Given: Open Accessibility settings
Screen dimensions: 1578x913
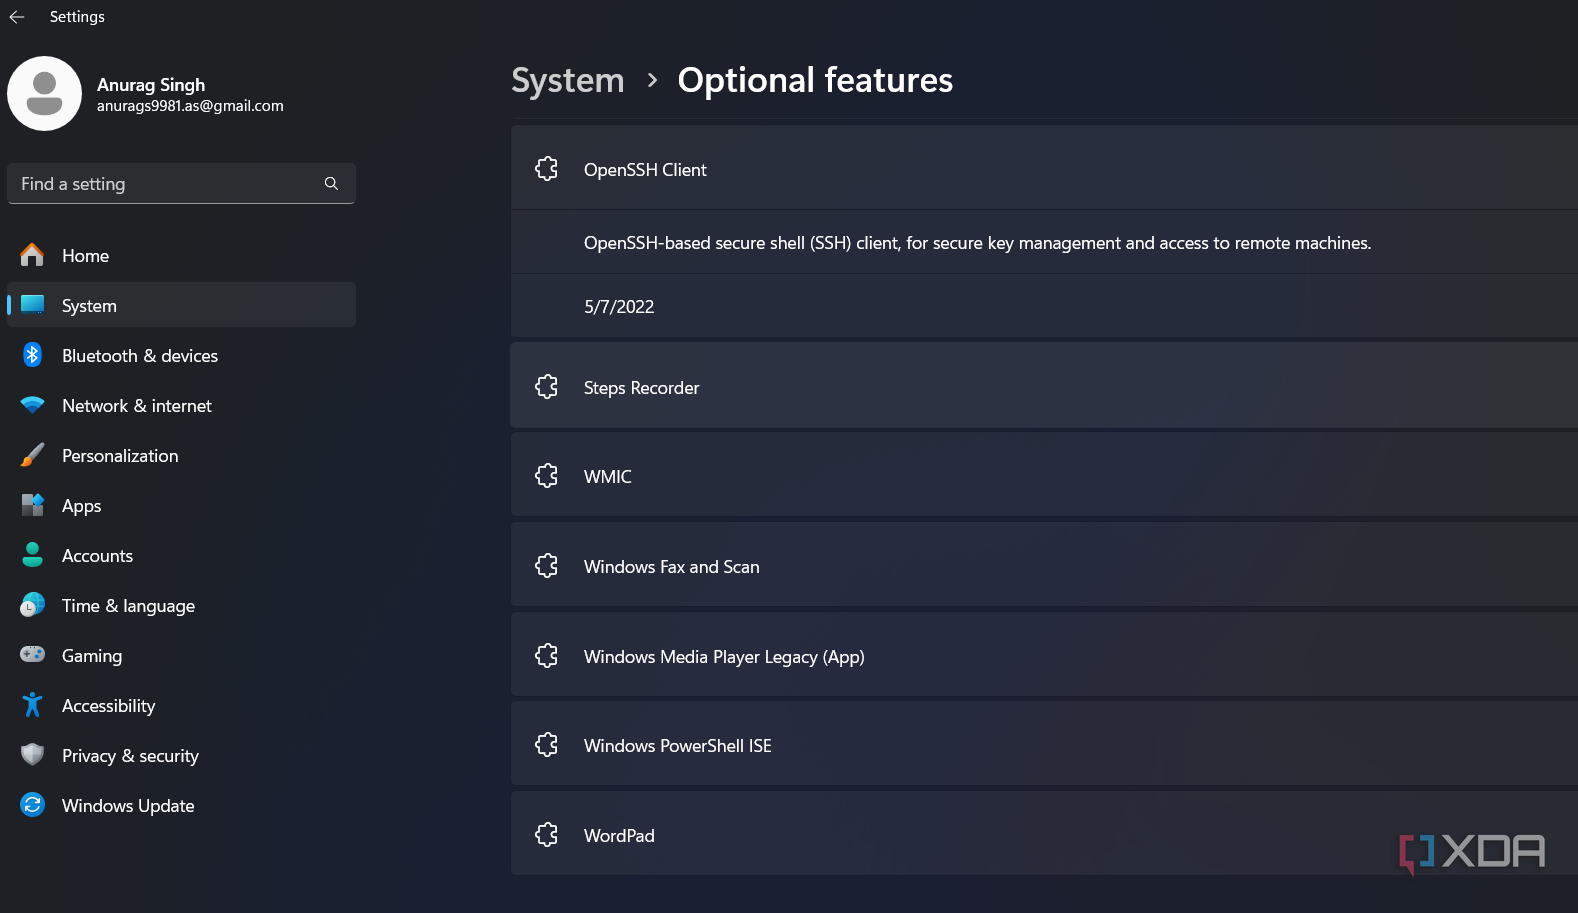Looking at the screenshot, I should tap(181, 705).
